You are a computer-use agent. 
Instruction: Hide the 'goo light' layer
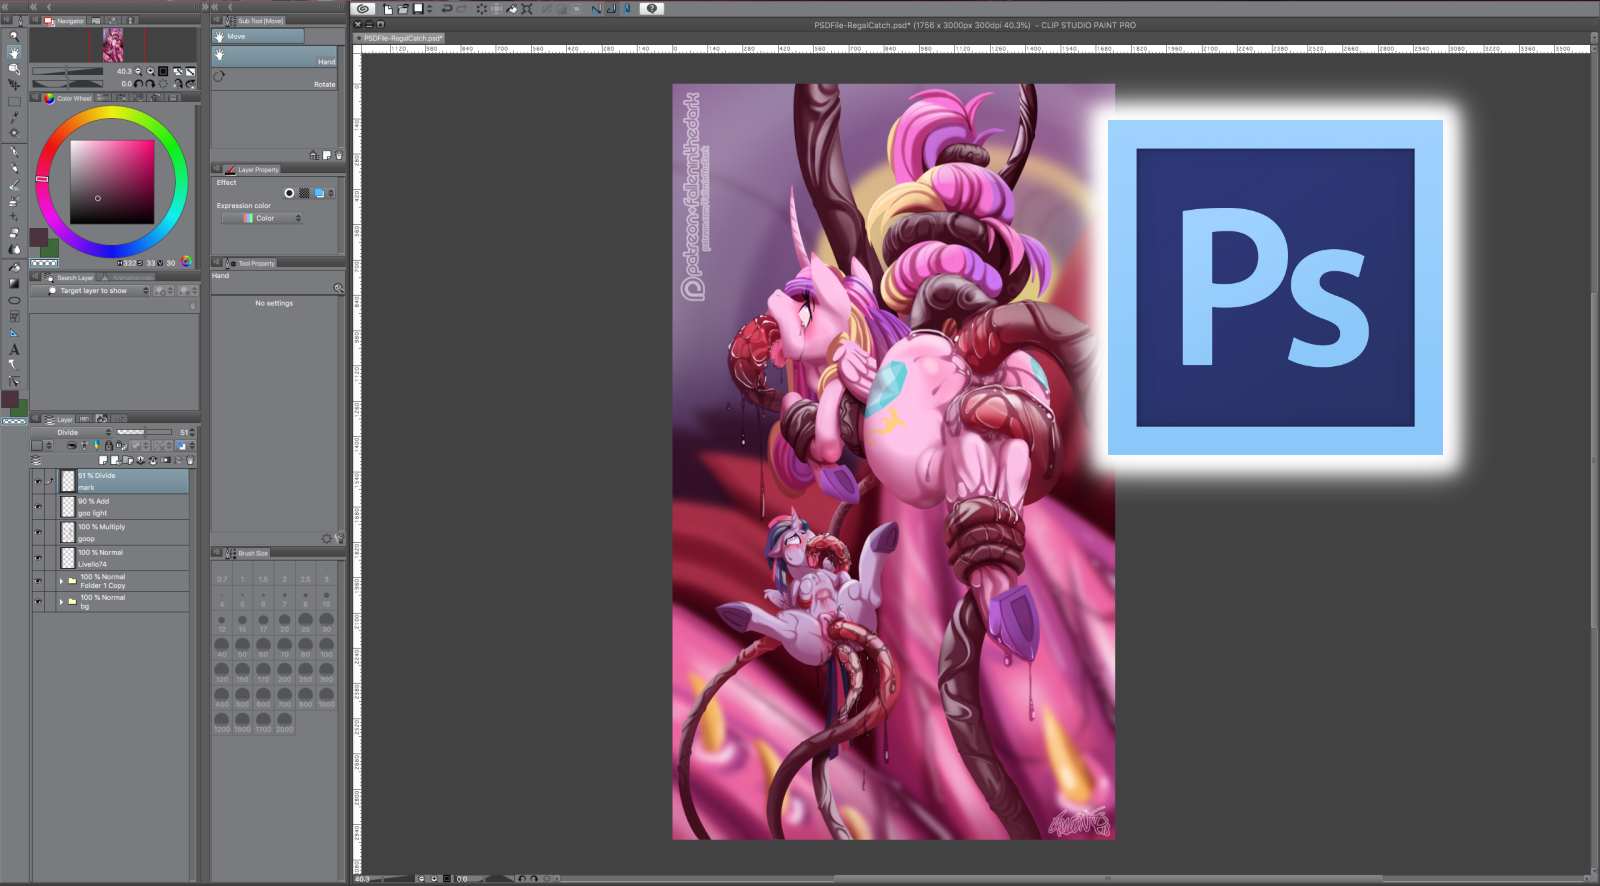tap(38, 507)
